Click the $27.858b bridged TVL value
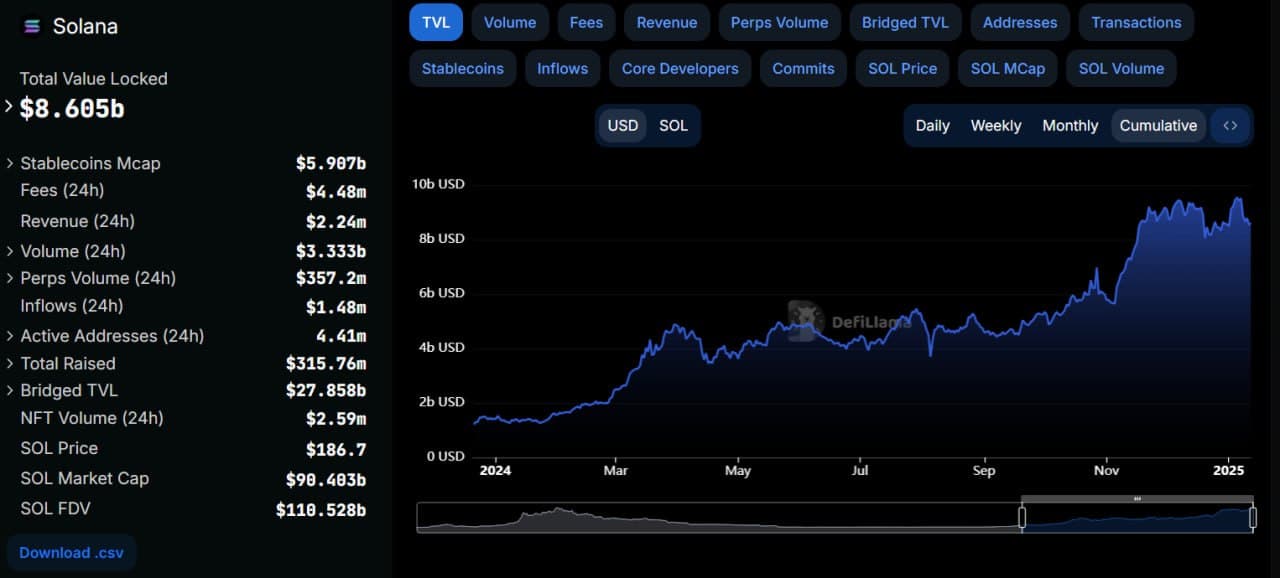This screenshot has height=578, width=1280. pos(326,390)
